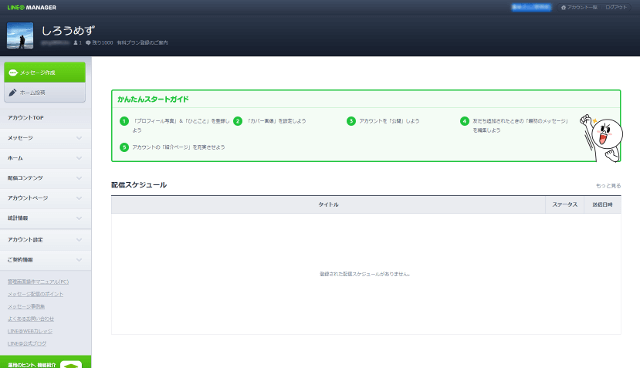This screenshot has width=640, height=368.
Task: Expand the アカウント設定 chevron arrow
Action: [x=79, y=239]
